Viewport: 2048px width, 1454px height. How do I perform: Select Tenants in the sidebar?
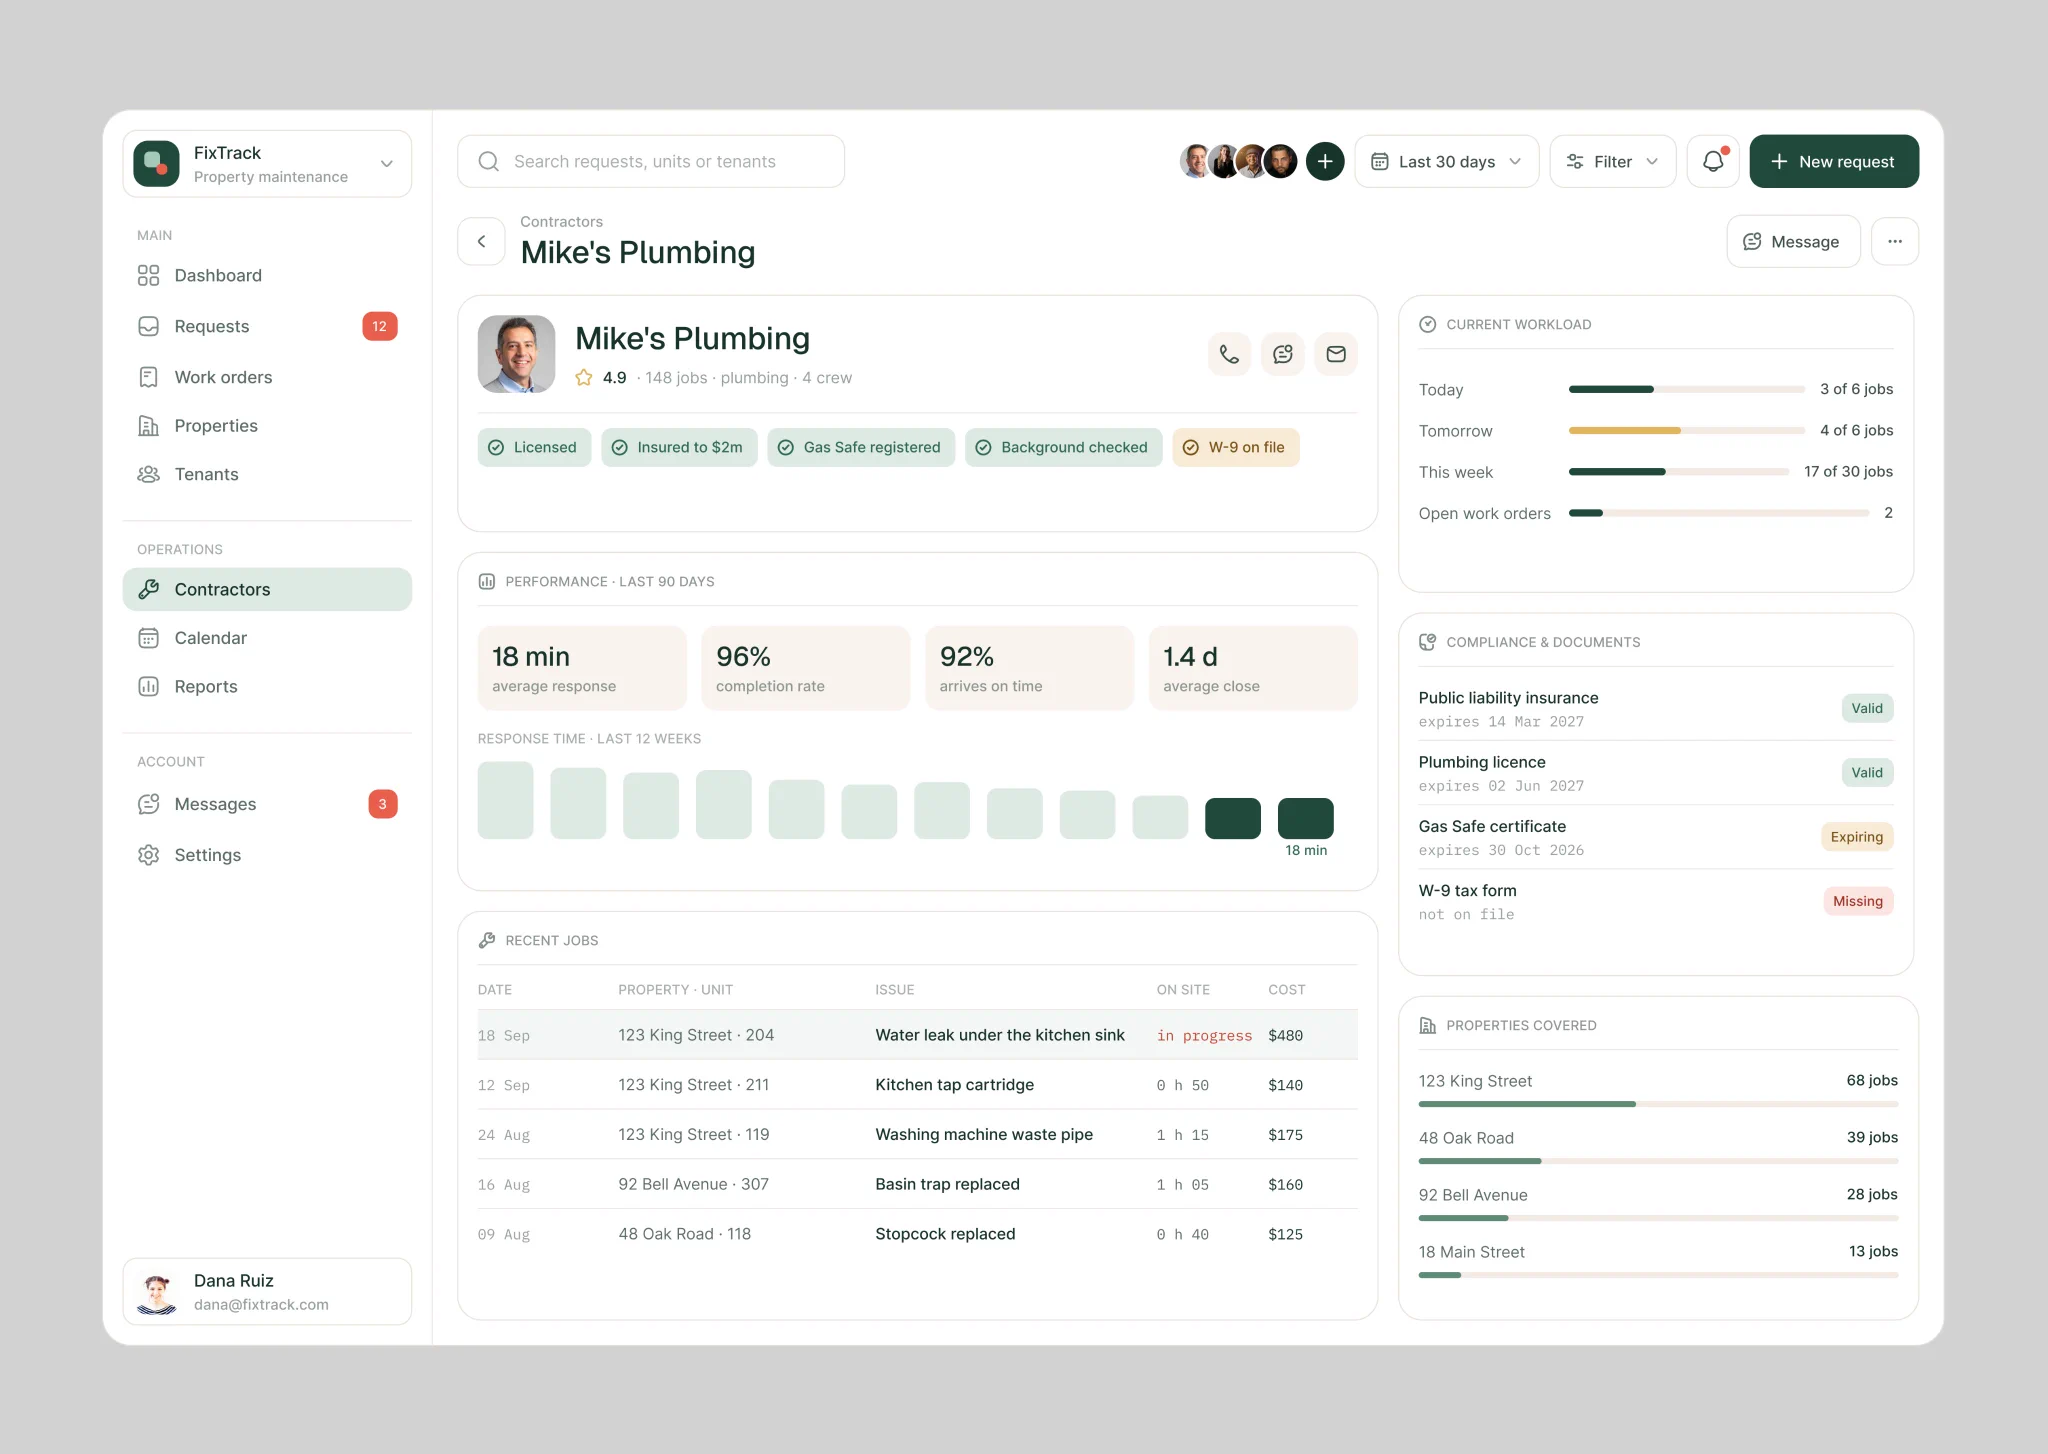click(x=267, y=474)
